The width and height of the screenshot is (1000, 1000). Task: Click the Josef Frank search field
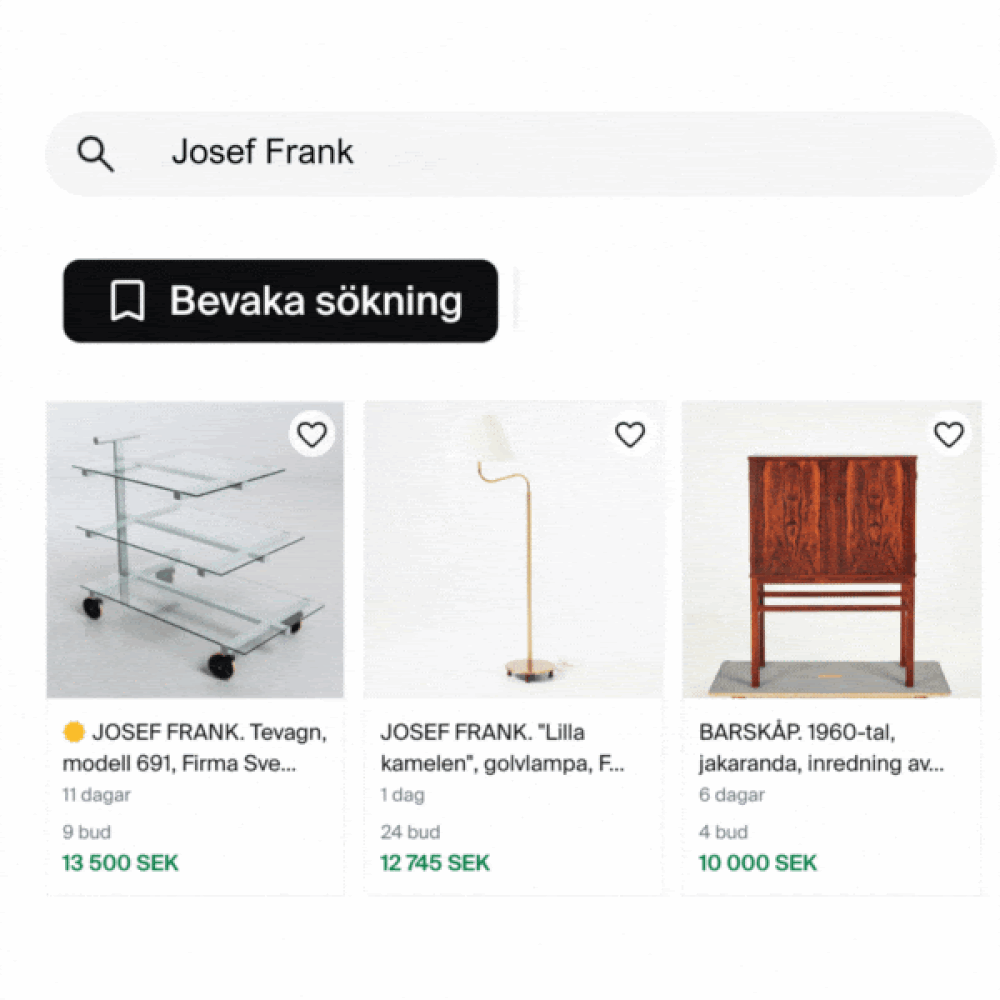point(520,153)
